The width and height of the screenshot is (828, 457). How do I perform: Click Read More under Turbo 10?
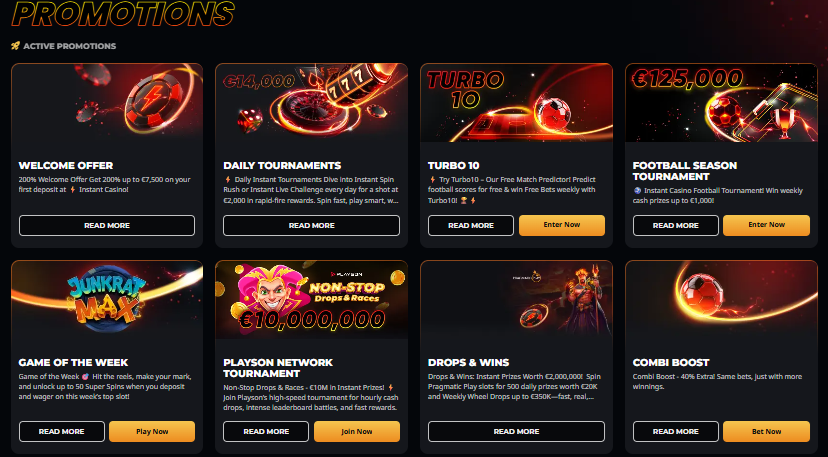pyautogui.click(x=471, y=226)
